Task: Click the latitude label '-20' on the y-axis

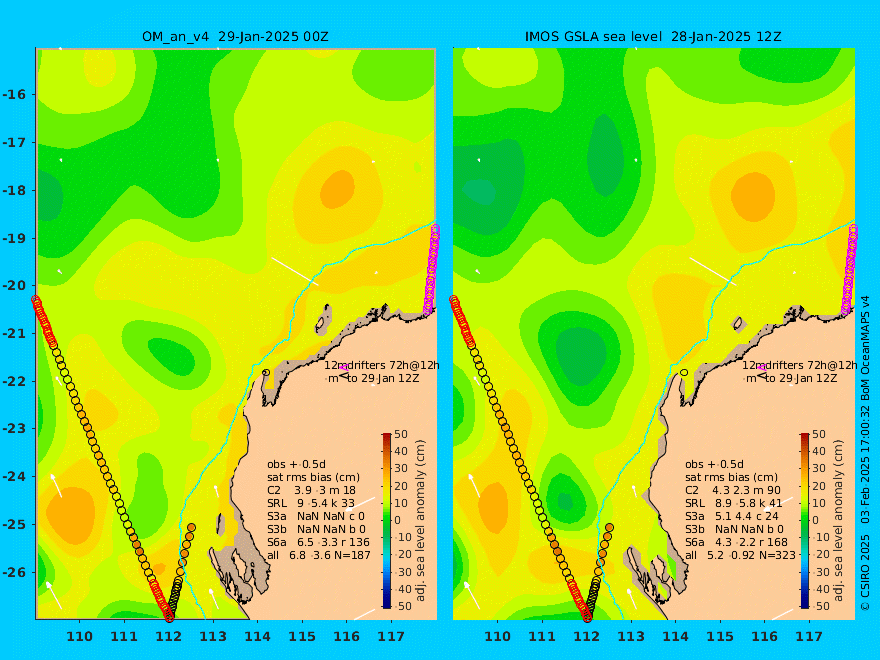Action: (x=13, y=285)
